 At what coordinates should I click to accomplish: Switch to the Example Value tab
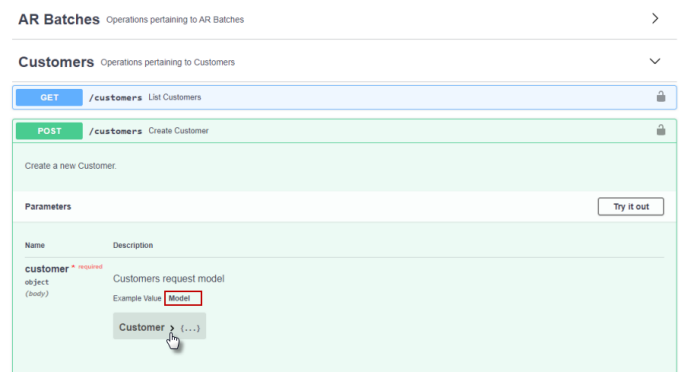coord(137,298)
